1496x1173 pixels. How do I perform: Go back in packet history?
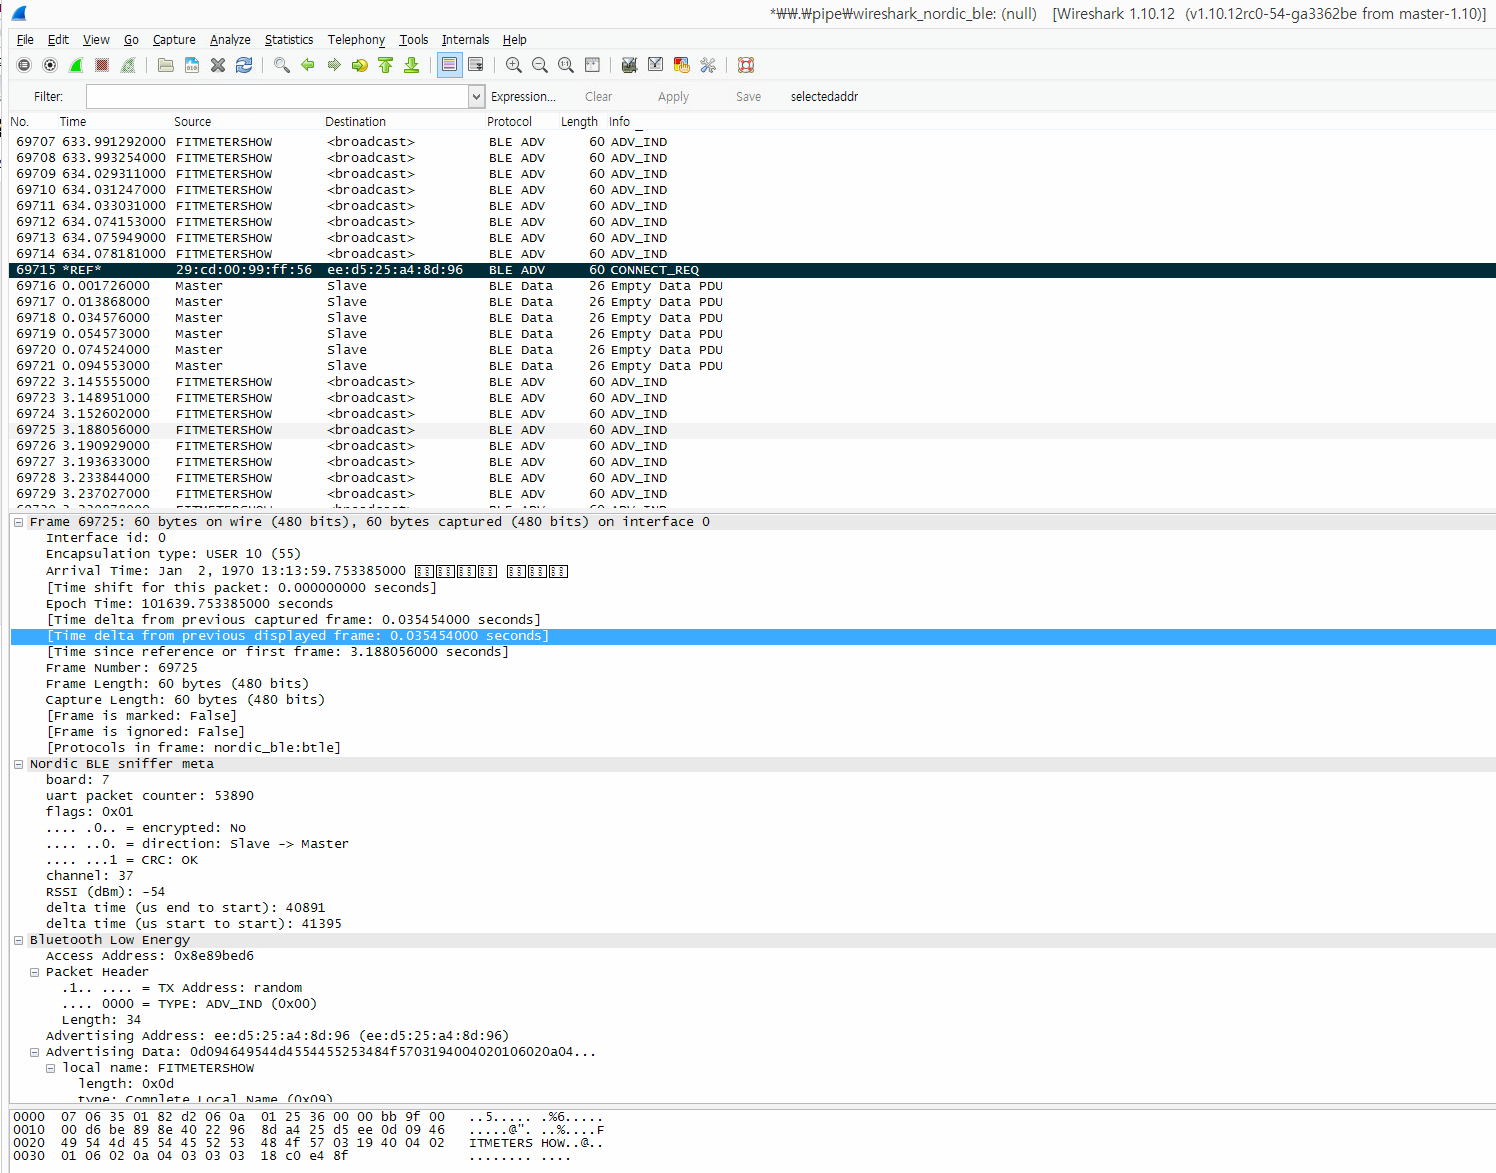point(308,65)
